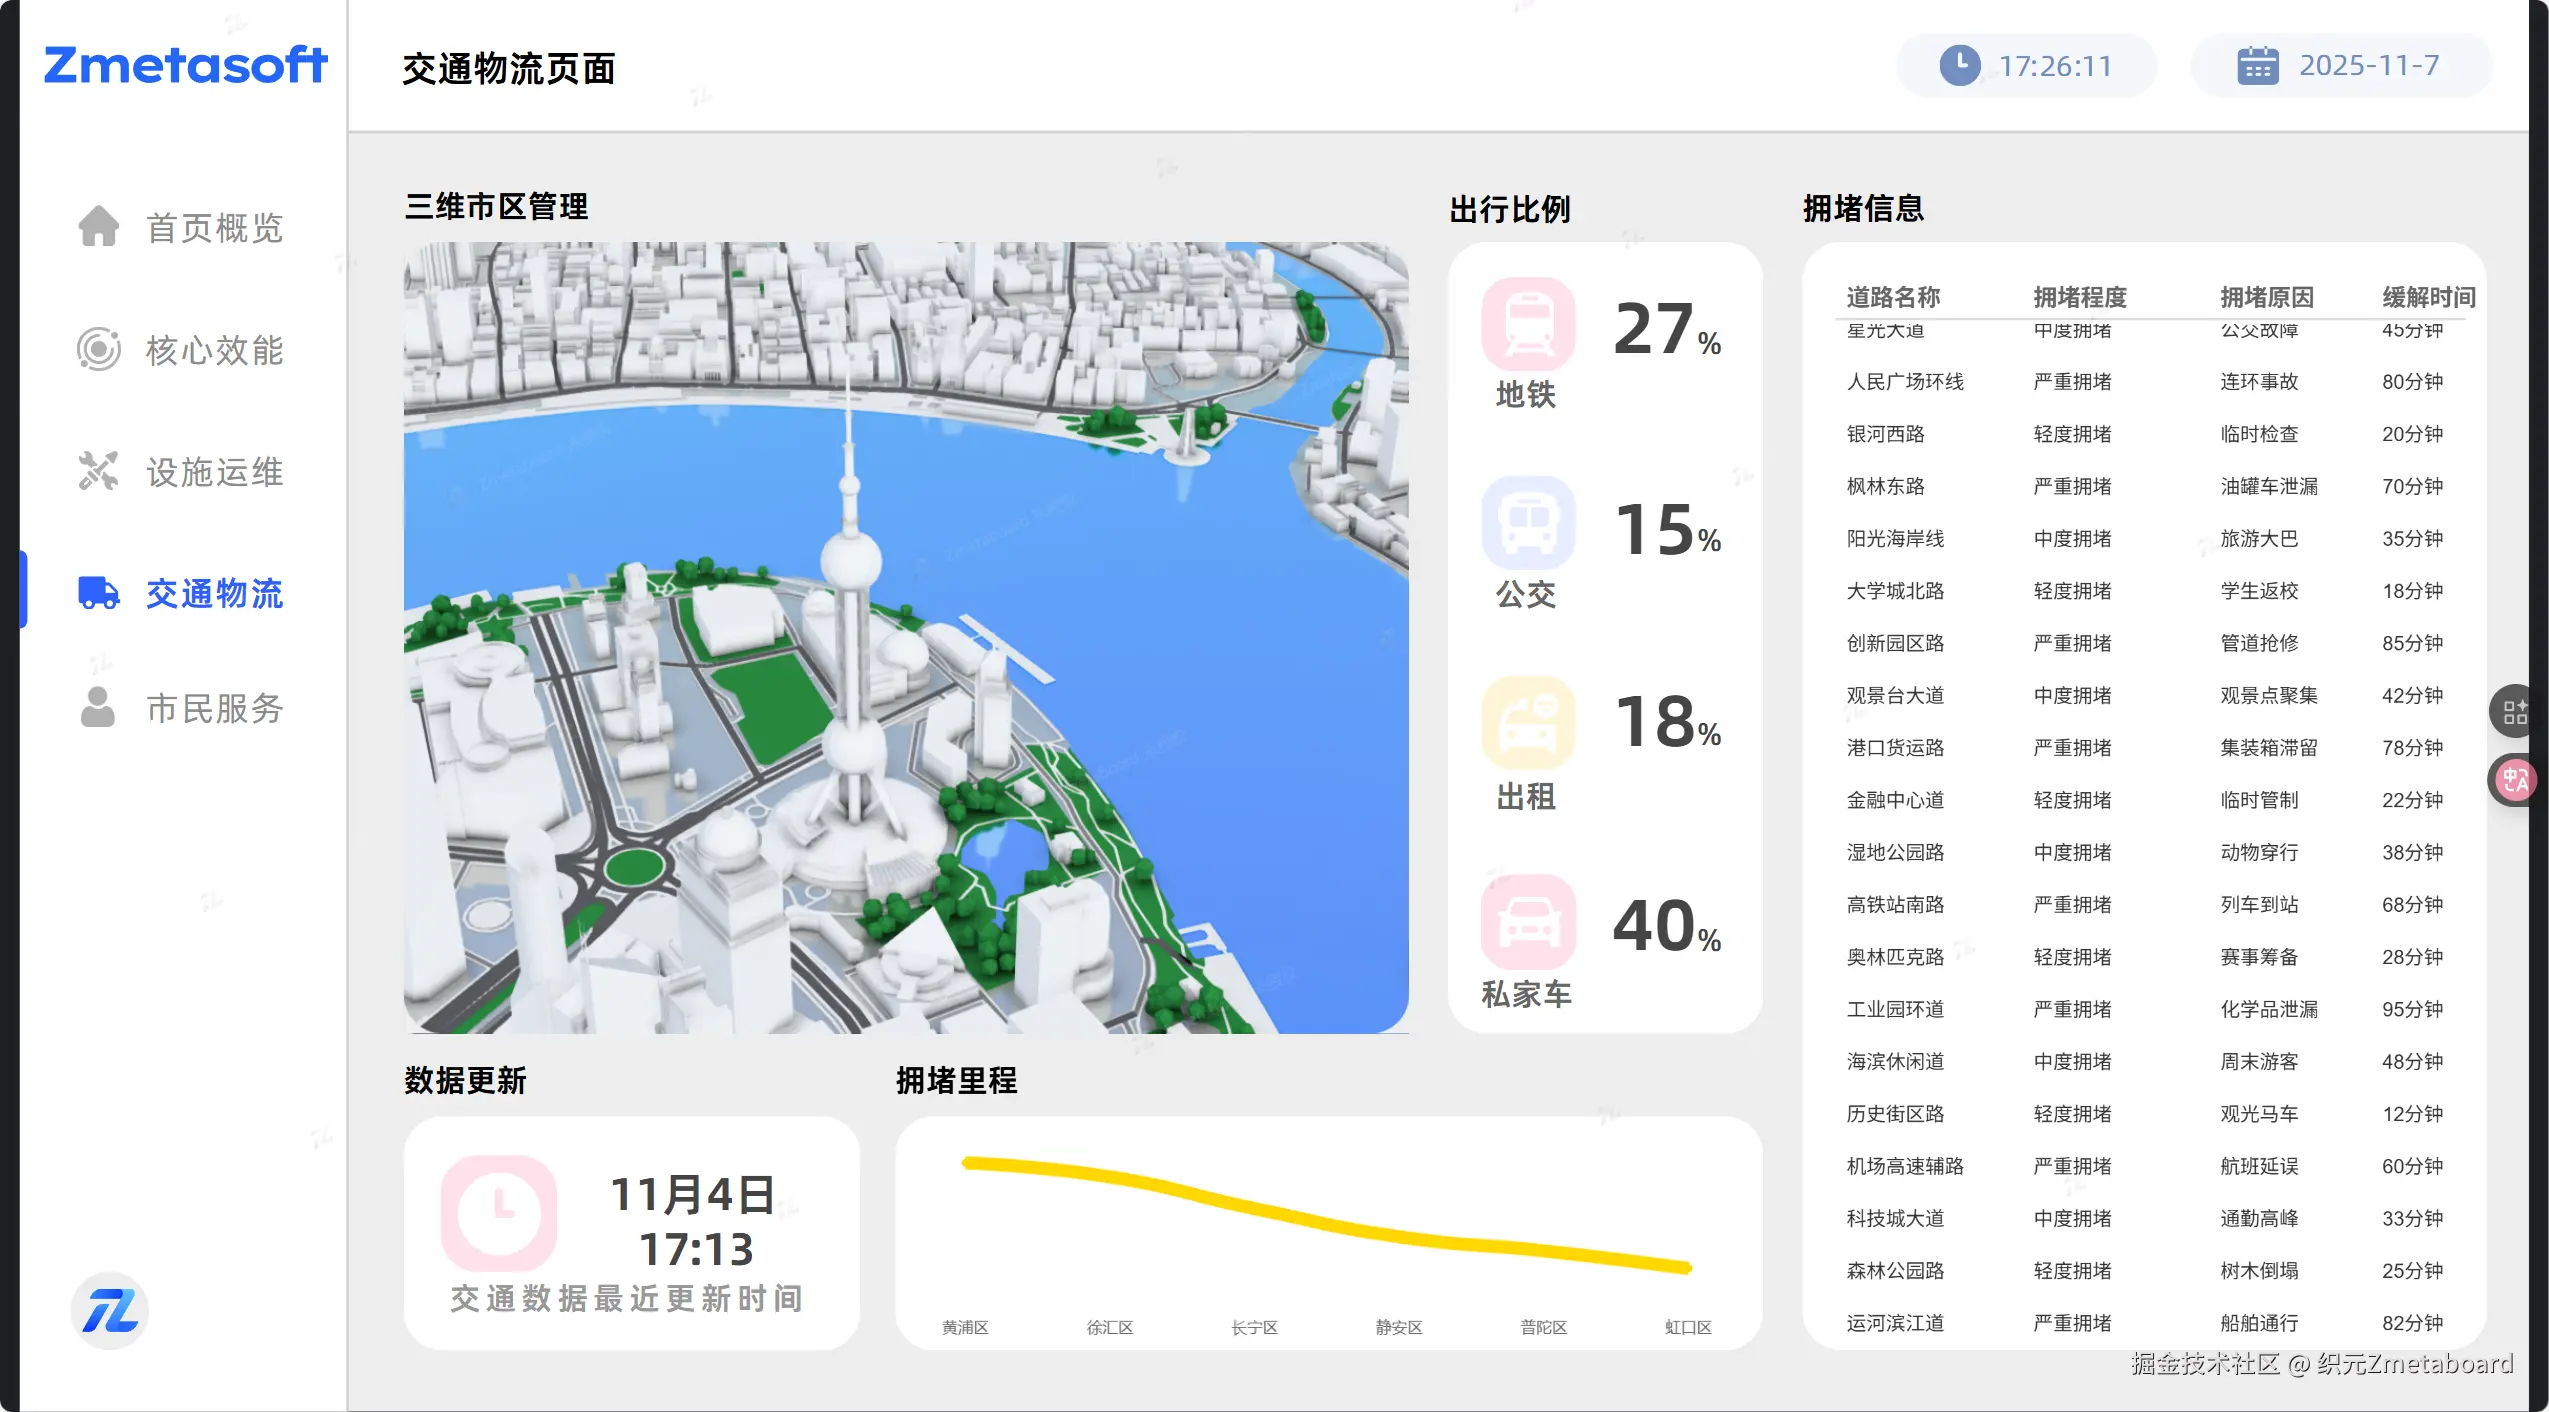This screenshot has width=2549, height=1412.
Task: Open the 首页概览 menu item
Action: (214, 228)
